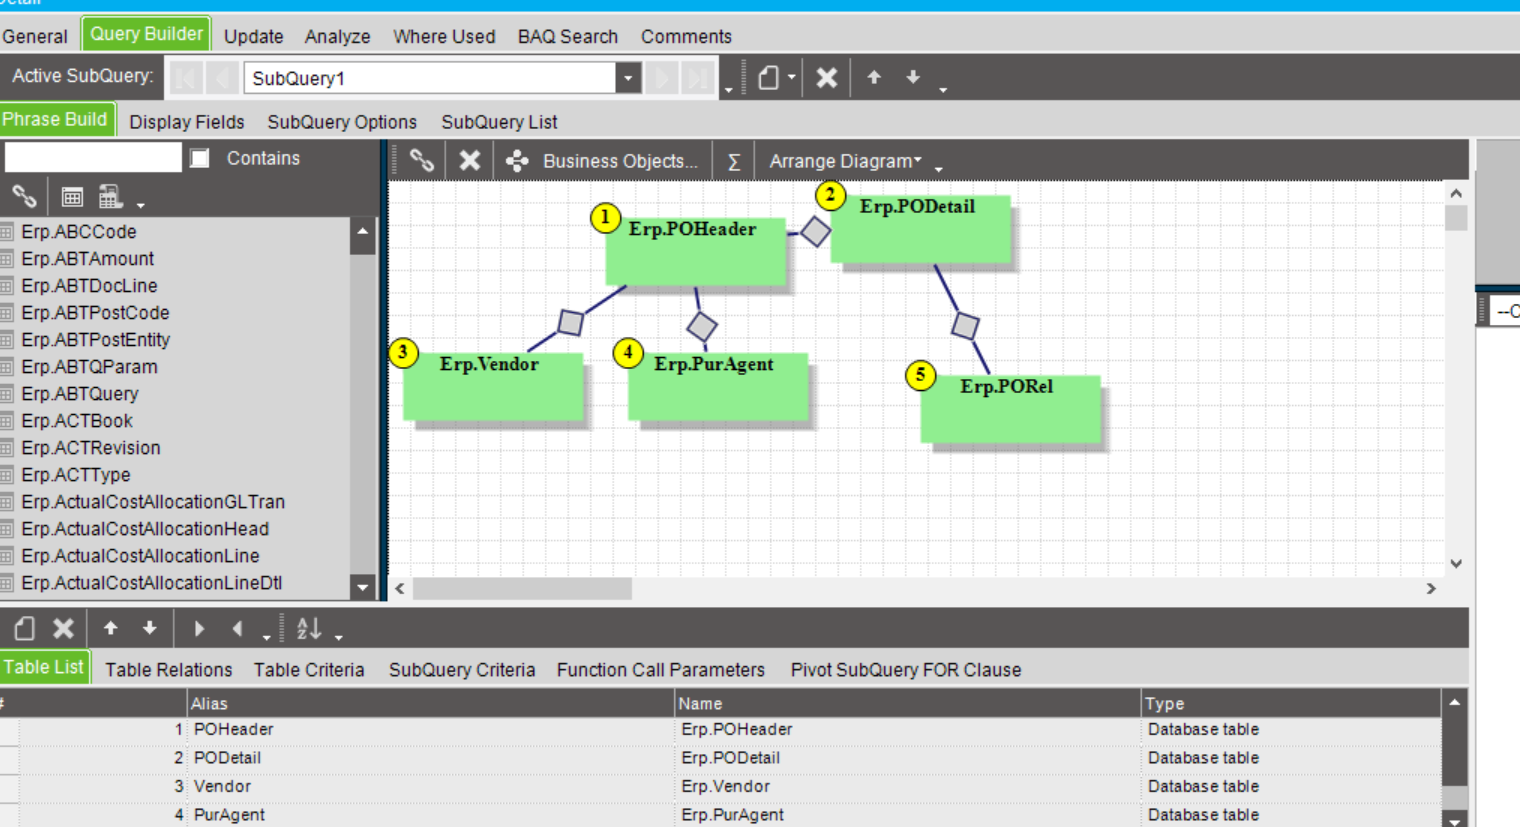Screen dimensions: 1520x827
Task: Open the Analyze tab
Action: click(x=337, y=37)
